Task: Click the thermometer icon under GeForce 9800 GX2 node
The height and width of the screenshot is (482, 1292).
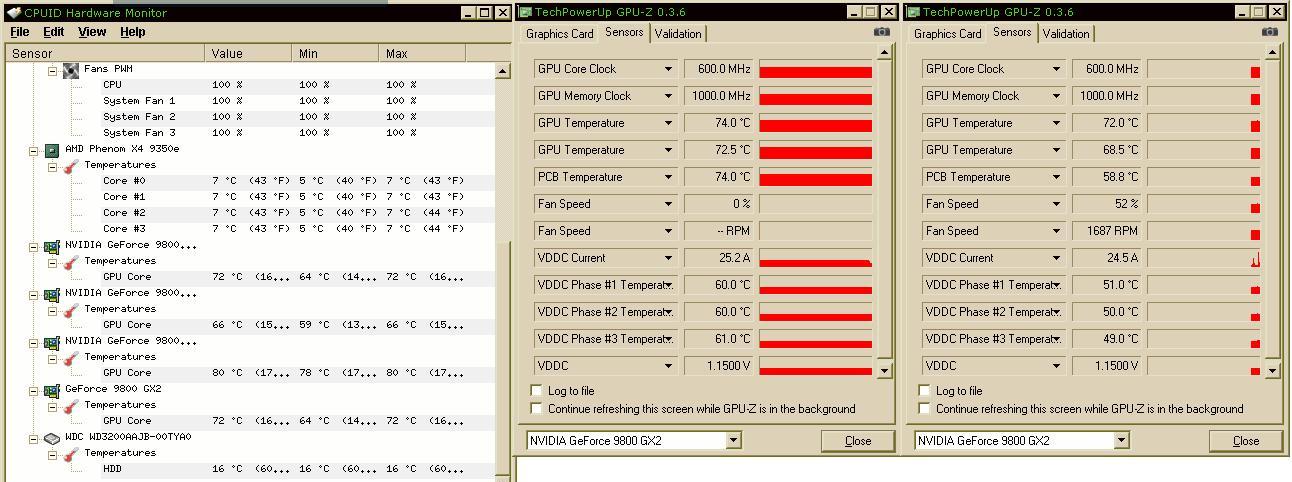Action: pos(71,406)
